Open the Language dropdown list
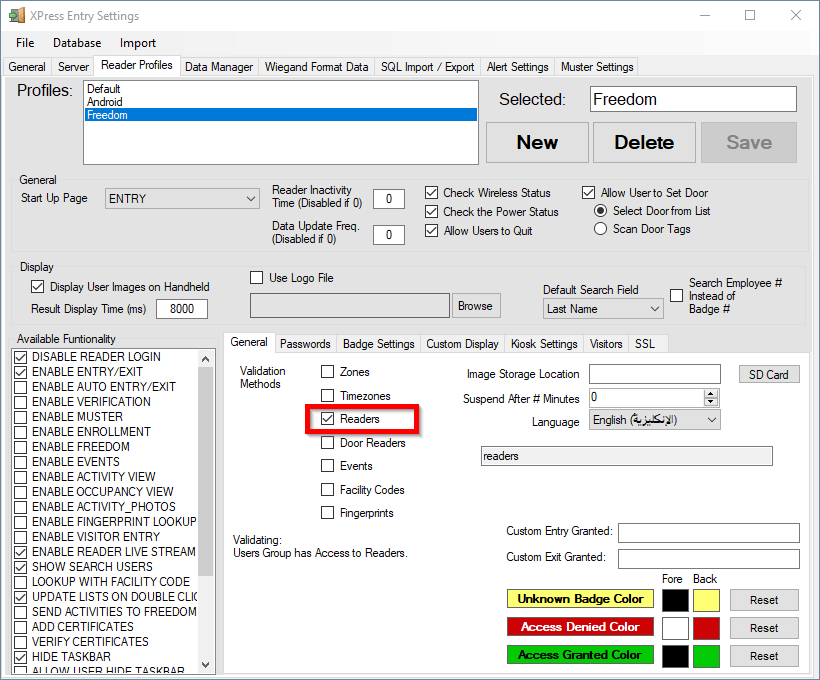The image size is (820, 680). [711, 421]
